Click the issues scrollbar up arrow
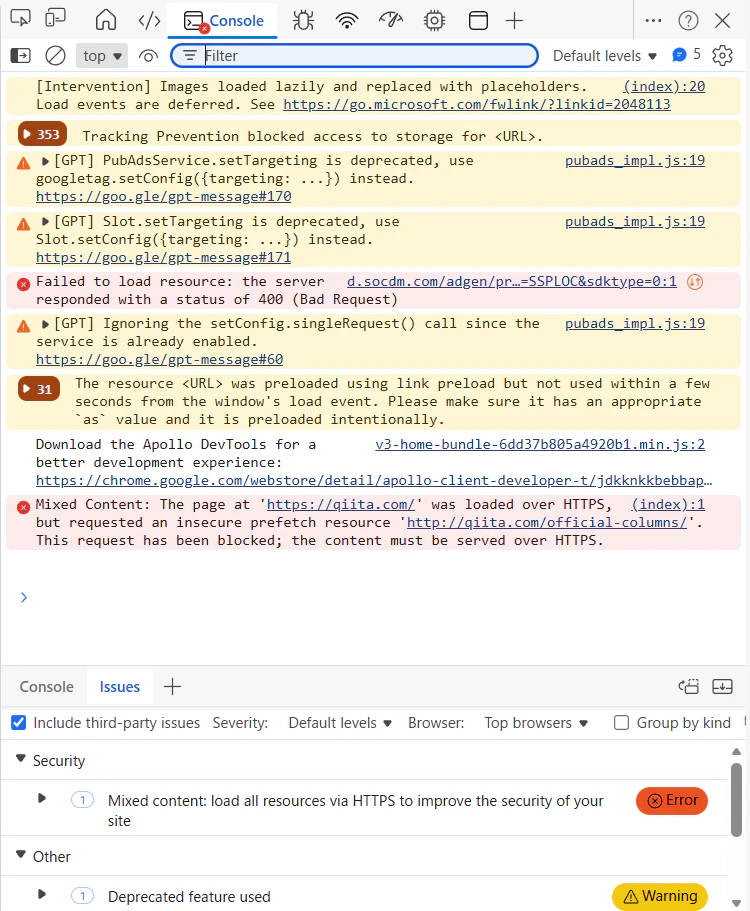Screen dimensions: 750x911 [x=736, y=751]
